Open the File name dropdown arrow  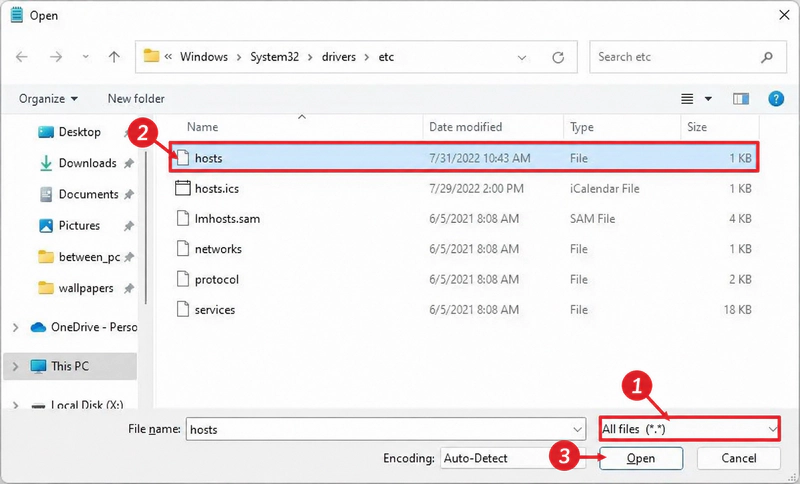(577, 429)
